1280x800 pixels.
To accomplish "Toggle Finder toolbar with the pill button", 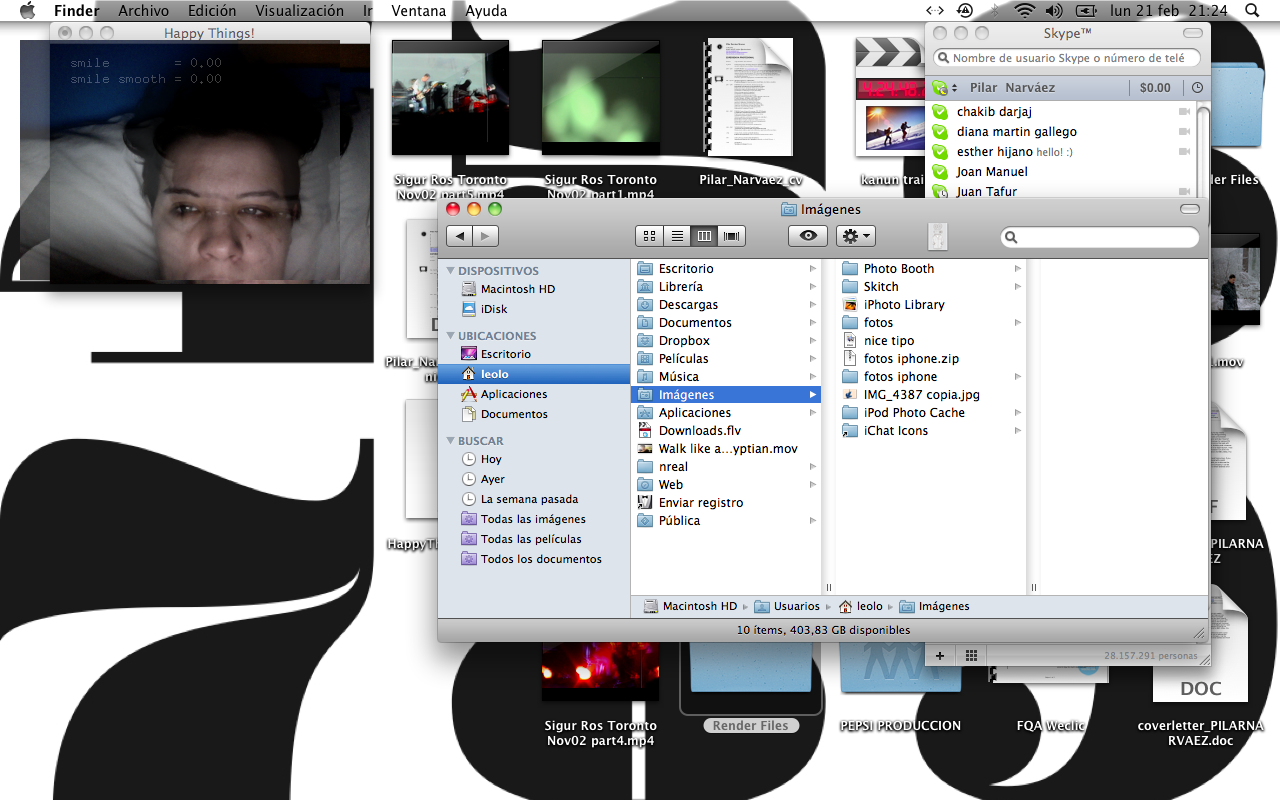I will 1189,209.
